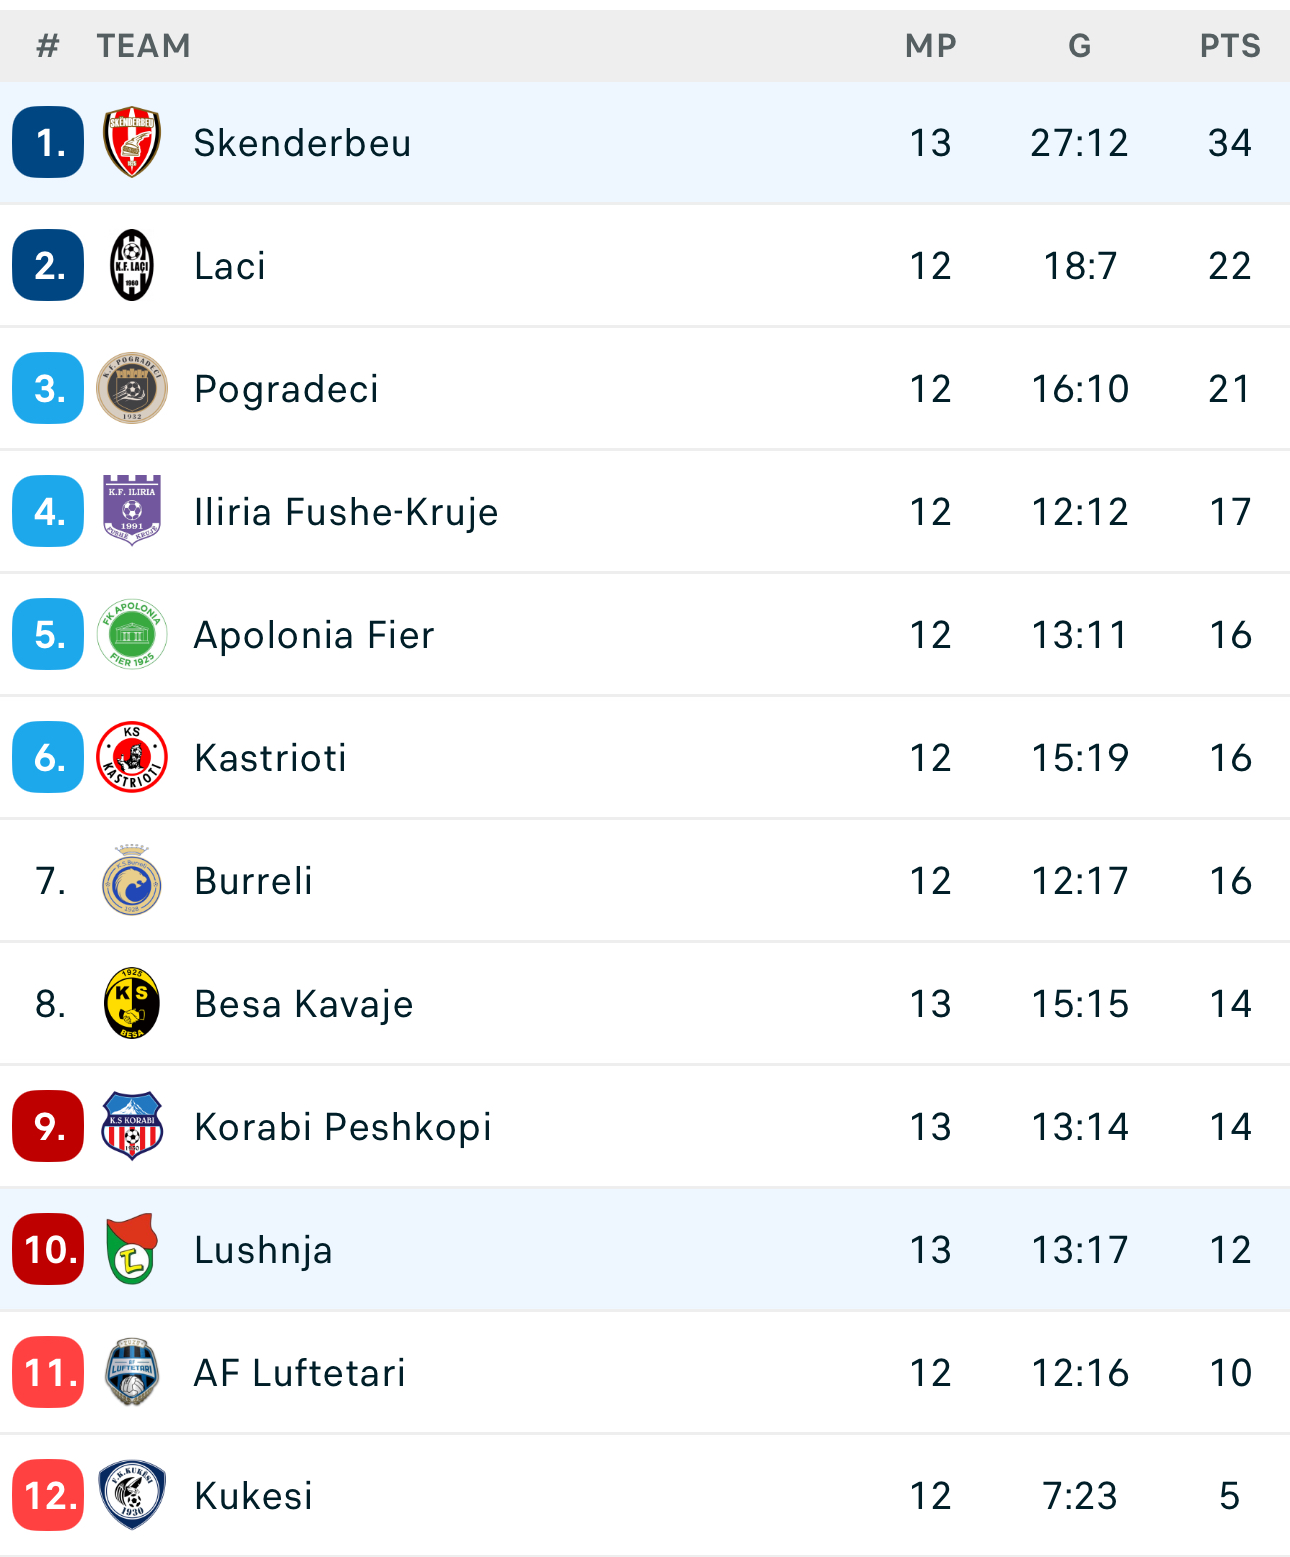The height and width of the screenshot is (1557, 1290).
Task: Click the Korabi Peshkopi team name
Action: coord(343,1127)
